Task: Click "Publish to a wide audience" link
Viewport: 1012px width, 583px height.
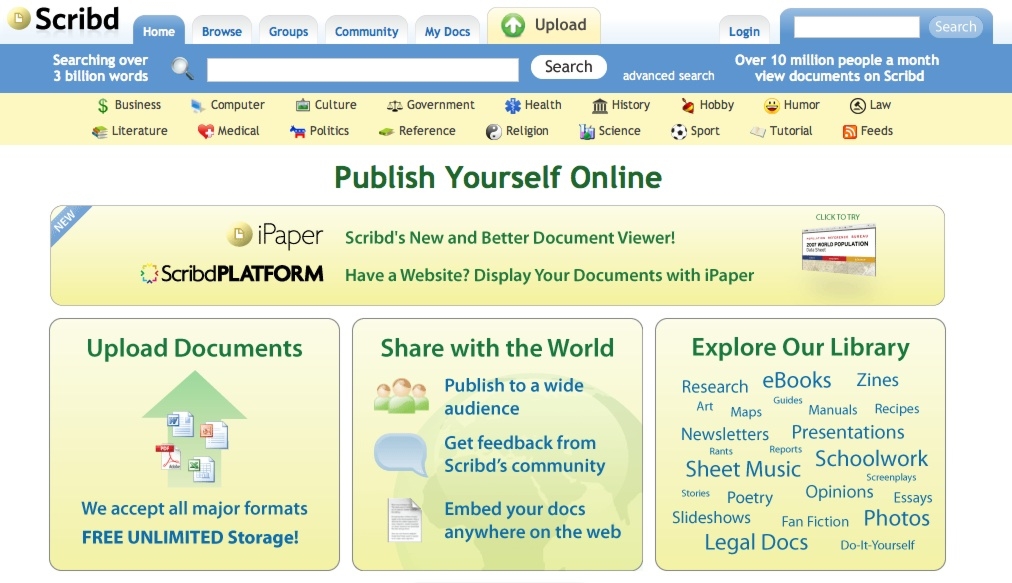Action: pyautogui.click(x=514, y=396)
